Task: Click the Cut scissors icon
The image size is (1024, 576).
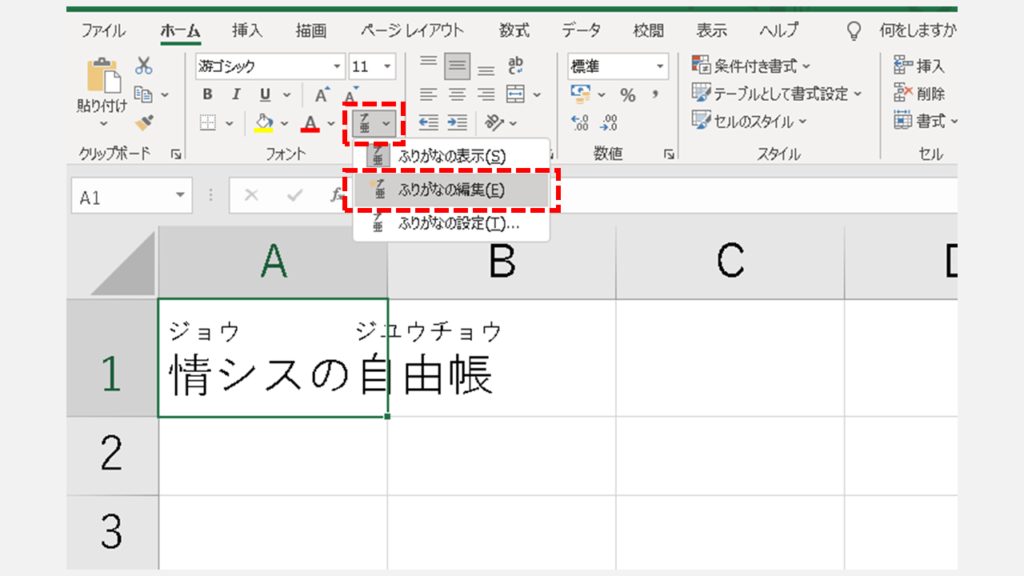Action: [x=144, y=66]
